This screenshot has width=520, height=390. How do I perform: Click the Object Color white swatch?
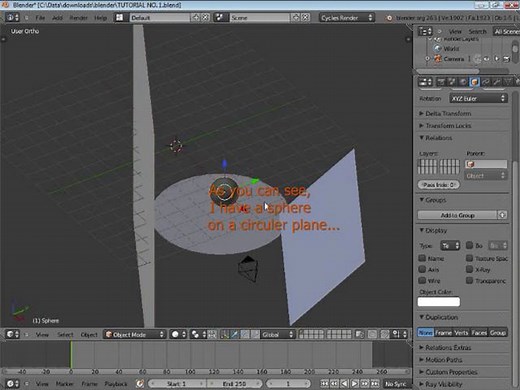[x=439, y=302]
